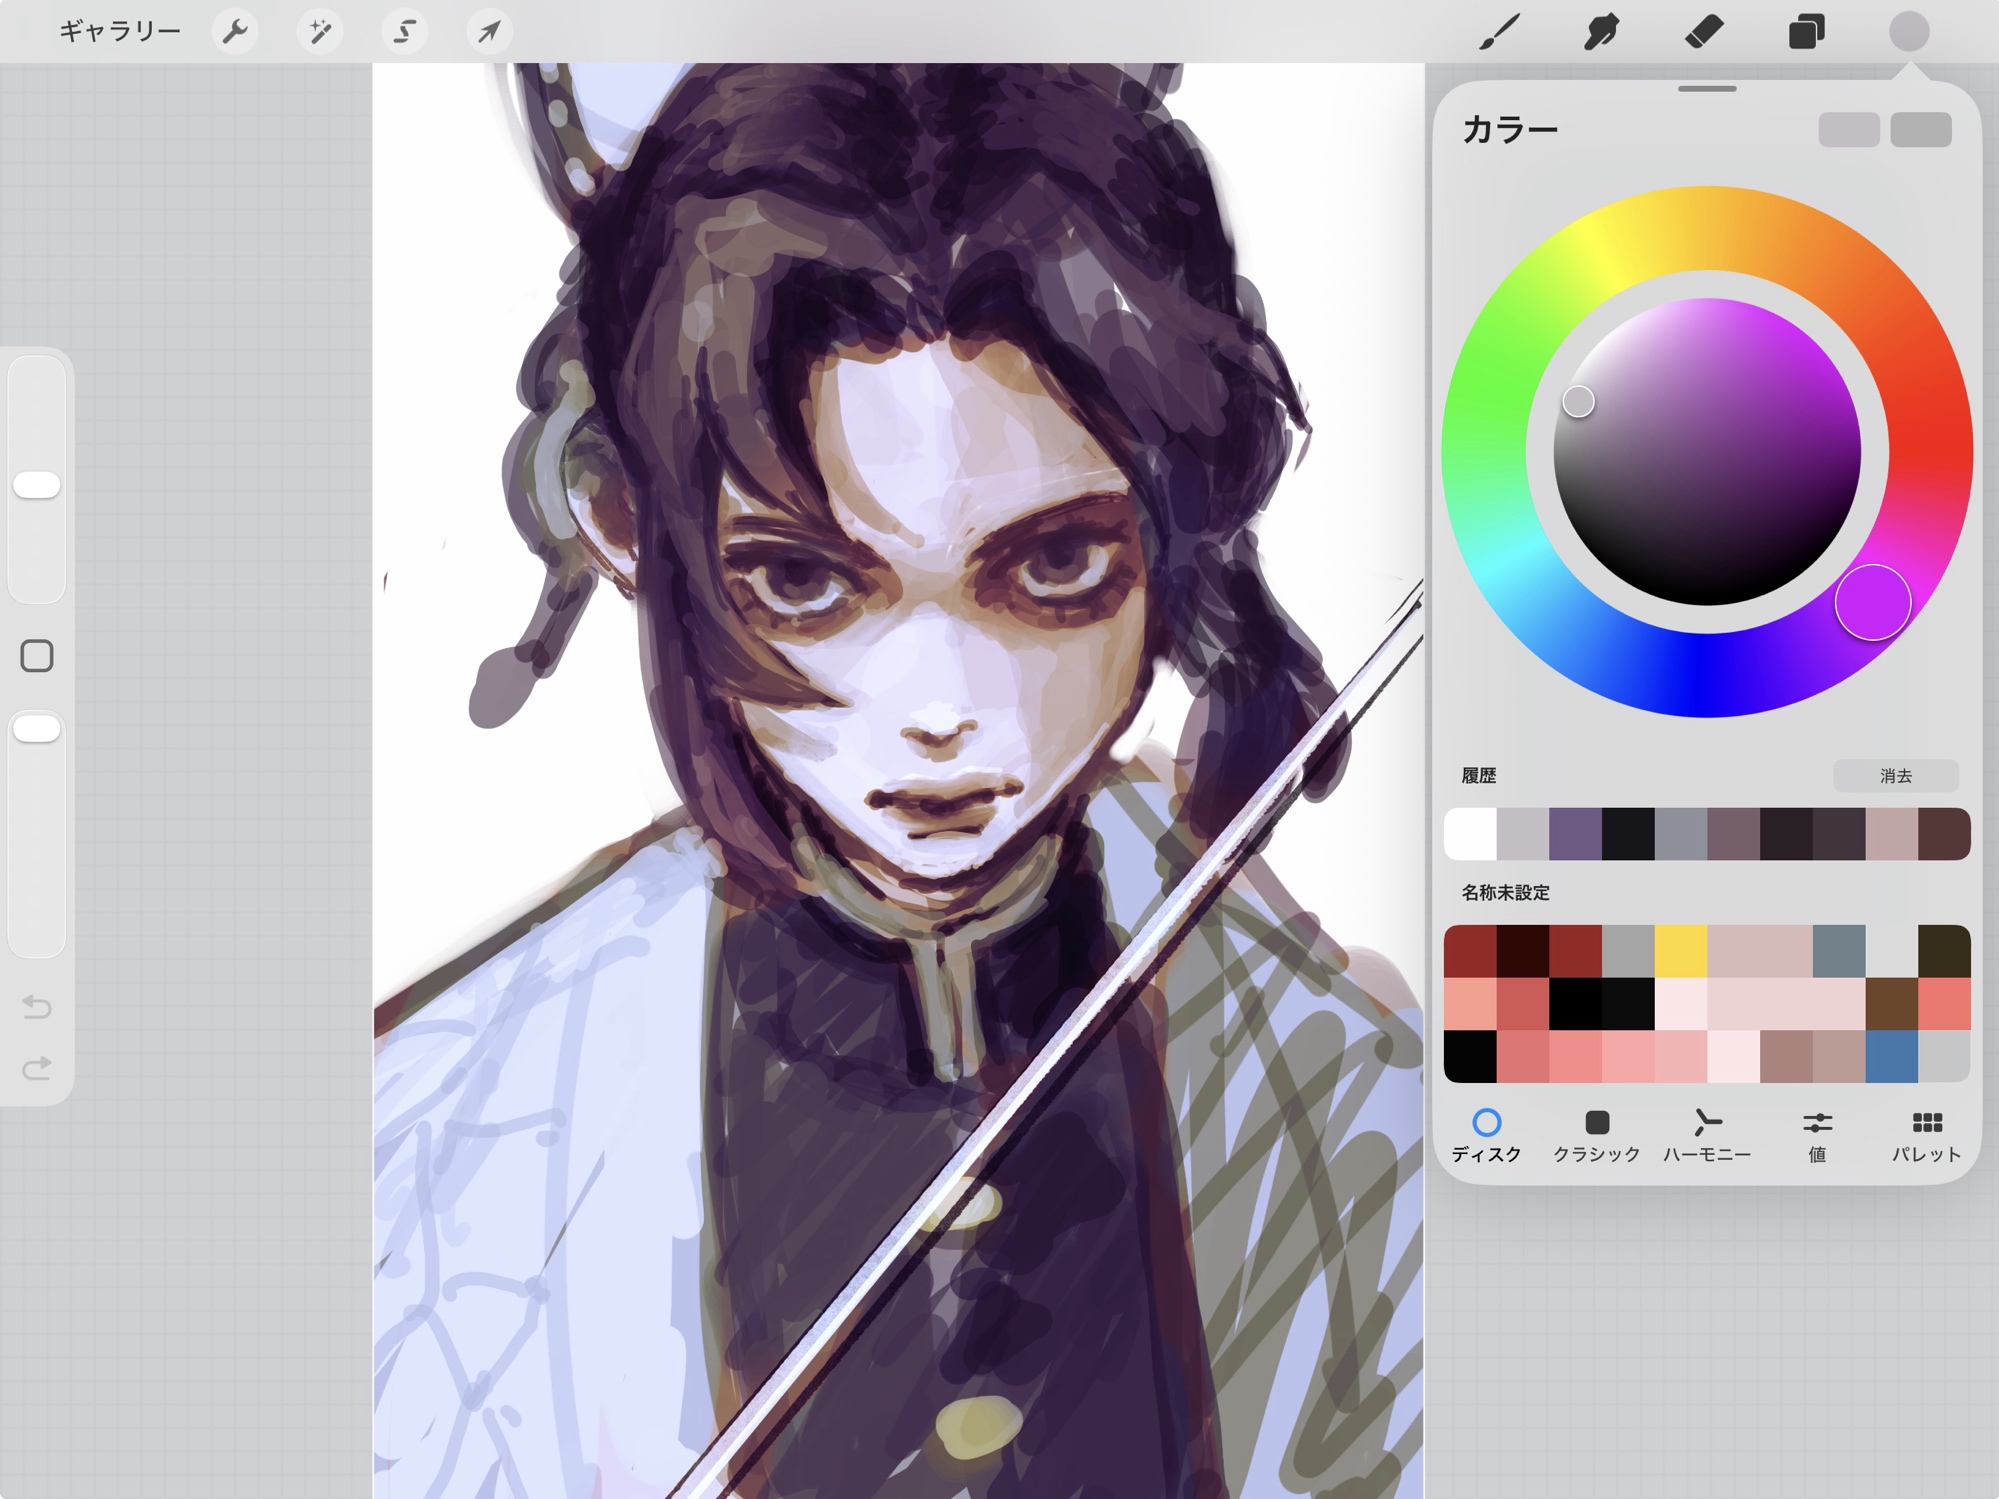Open the ハーモニー color tab

[1706, 1135]
